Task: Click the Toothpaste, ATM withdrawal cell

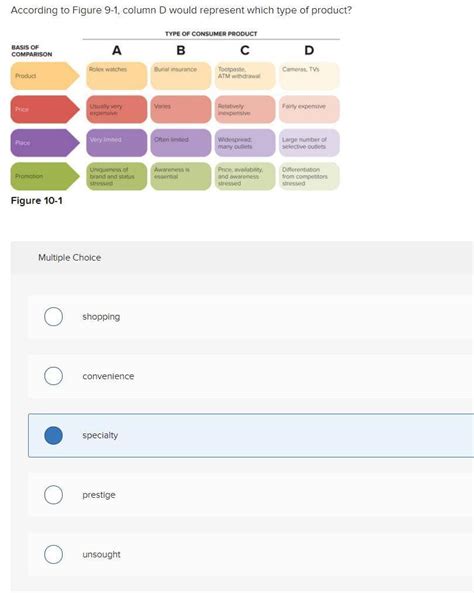Action: pyautogui.click(x=245, y=76)
